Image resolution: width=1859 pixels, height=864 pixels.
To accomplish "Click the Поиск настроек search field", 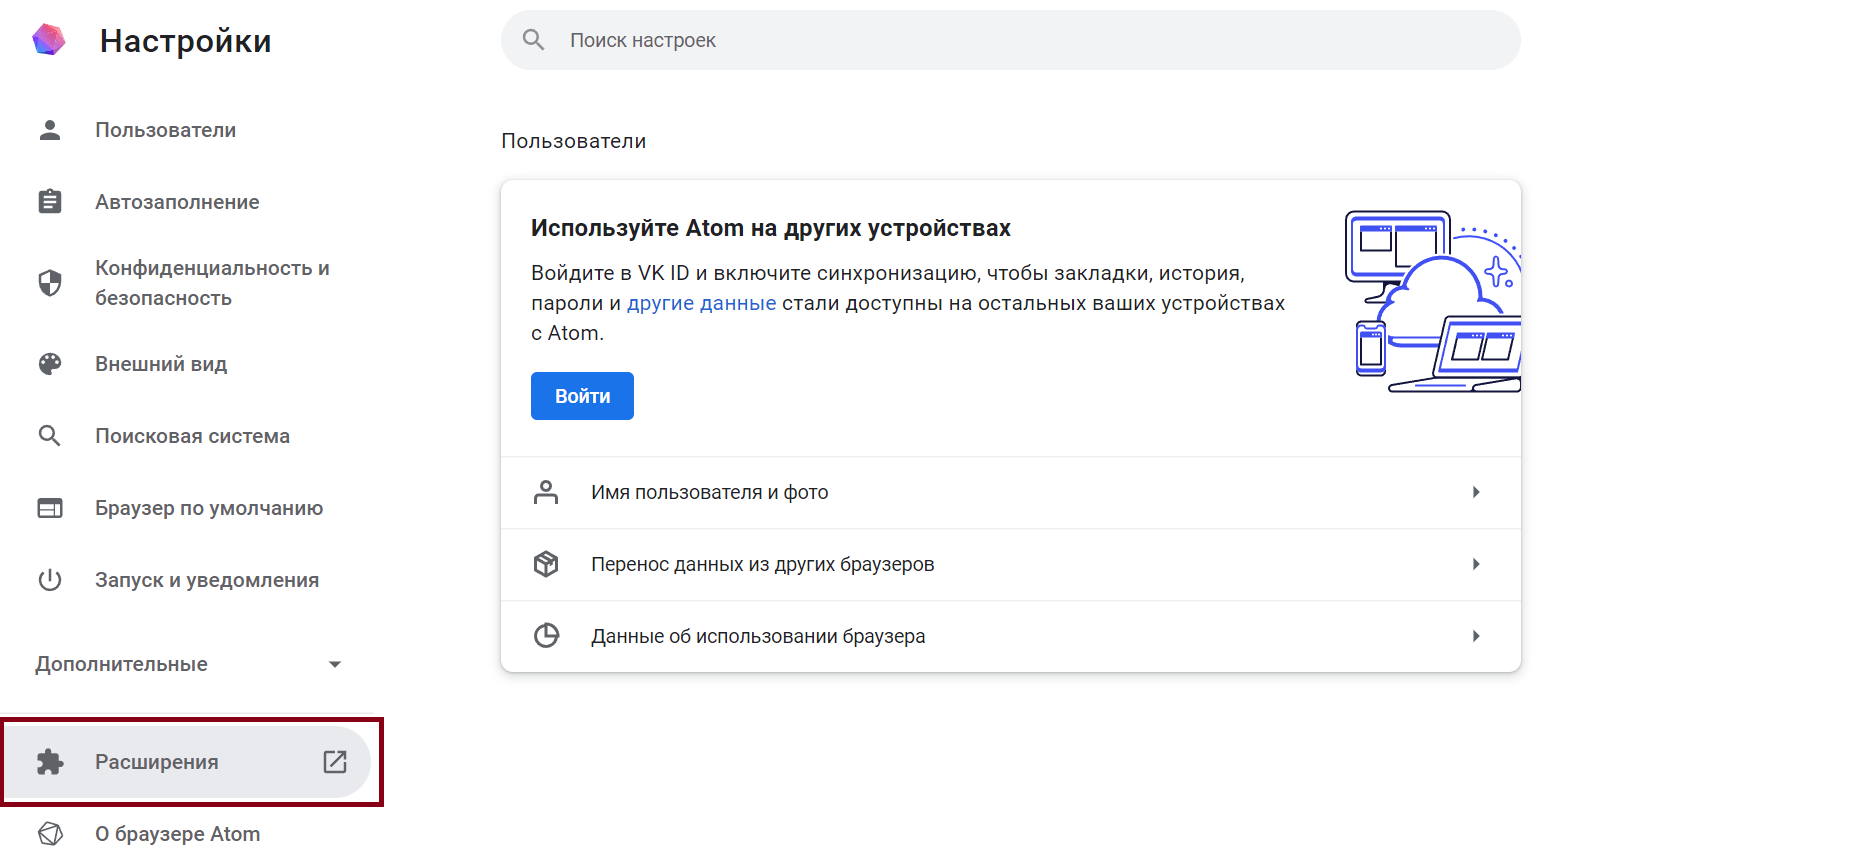I will (1010, 40).
